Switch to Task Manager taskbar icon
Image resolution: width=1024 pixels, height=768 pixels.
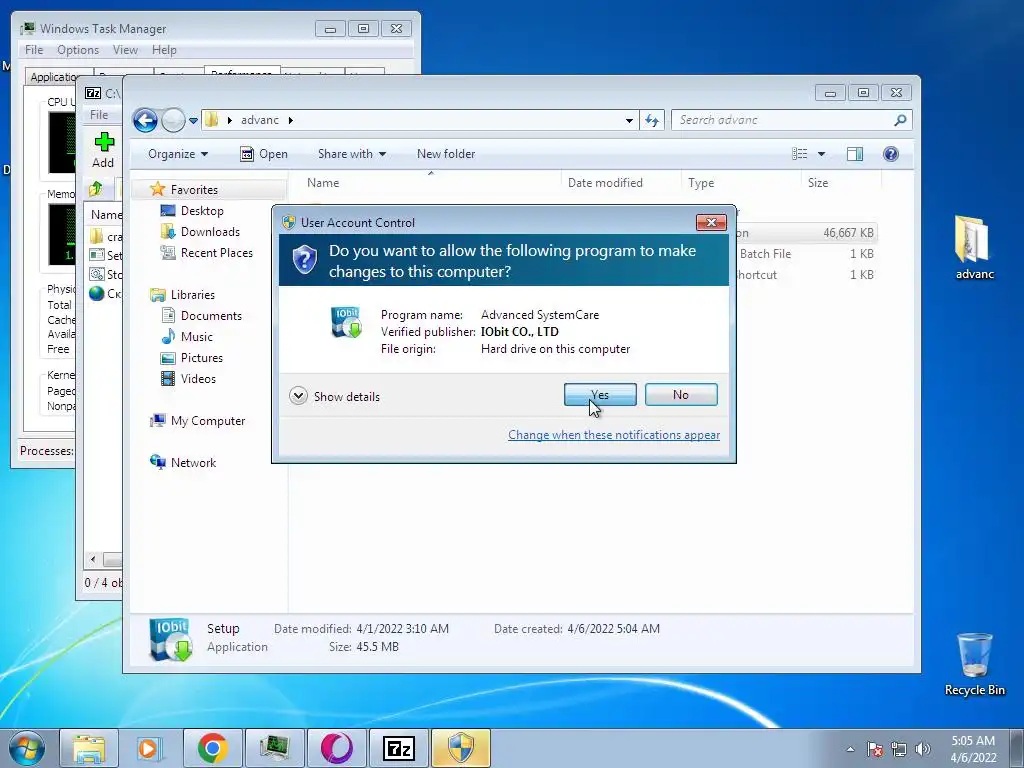275,748
